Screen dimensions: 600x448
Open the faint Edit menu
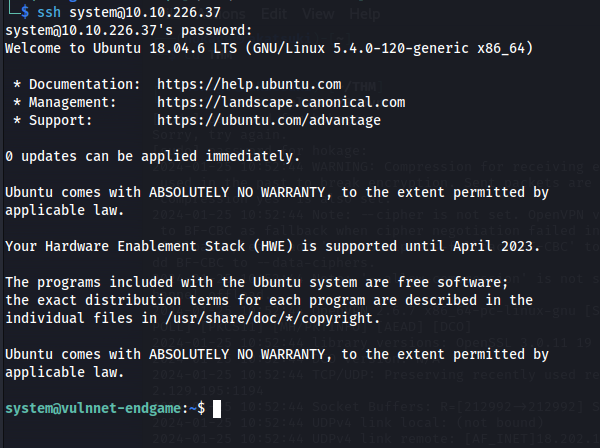click(274, 14)
